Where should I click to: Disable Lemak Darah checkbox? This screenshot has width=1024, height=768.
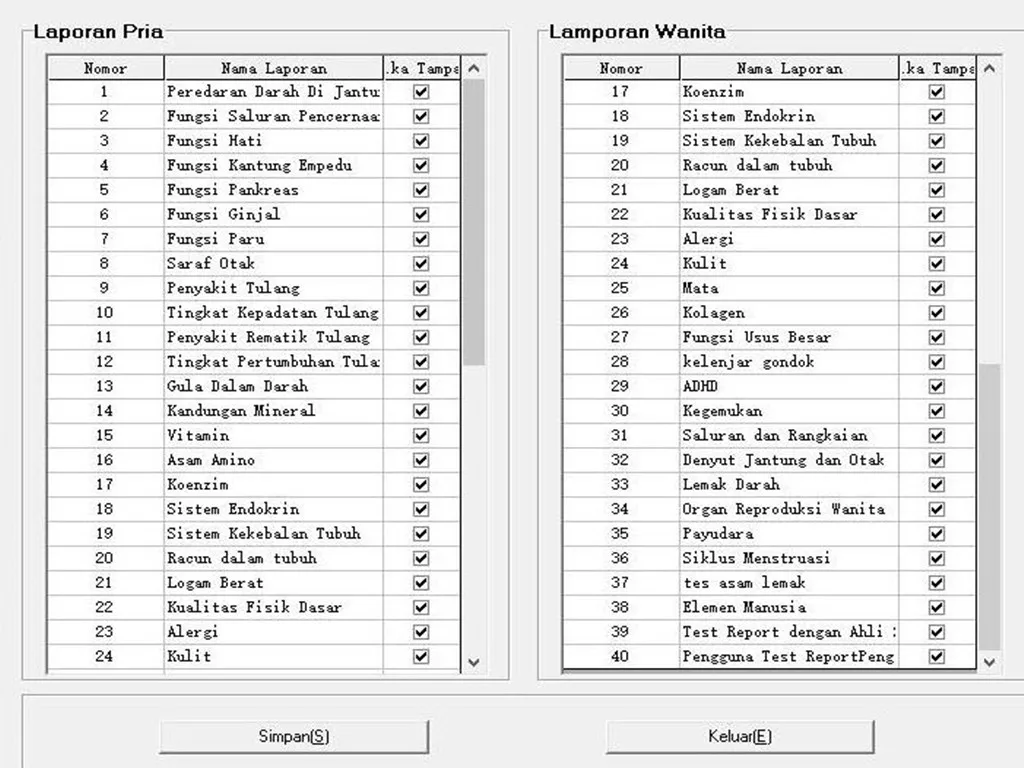coord(937,485)
